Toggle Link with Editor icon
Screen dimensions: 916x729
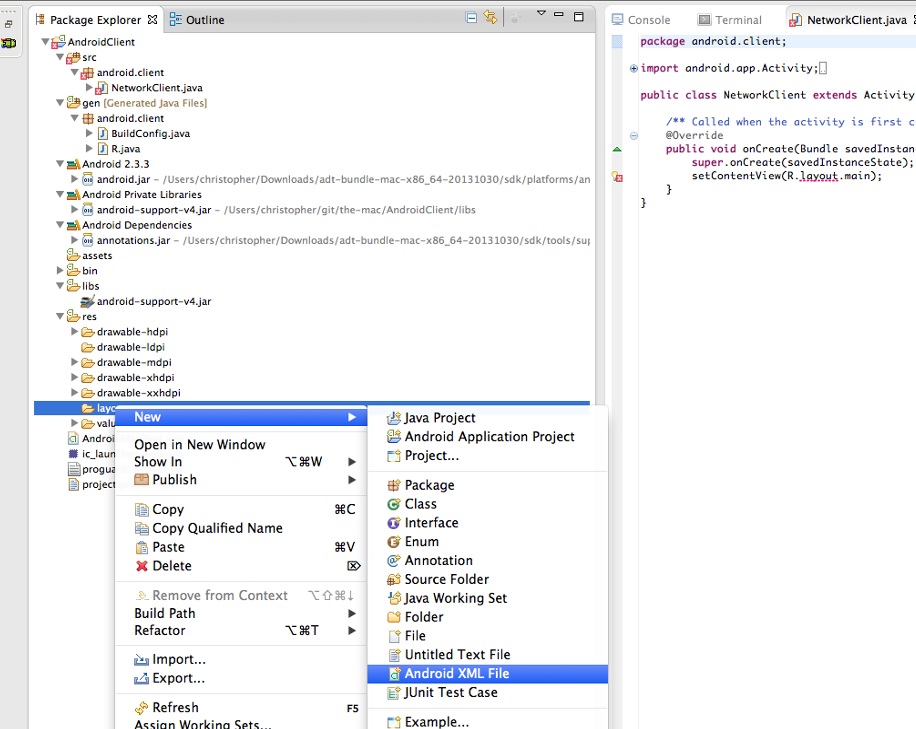point(491,18)
